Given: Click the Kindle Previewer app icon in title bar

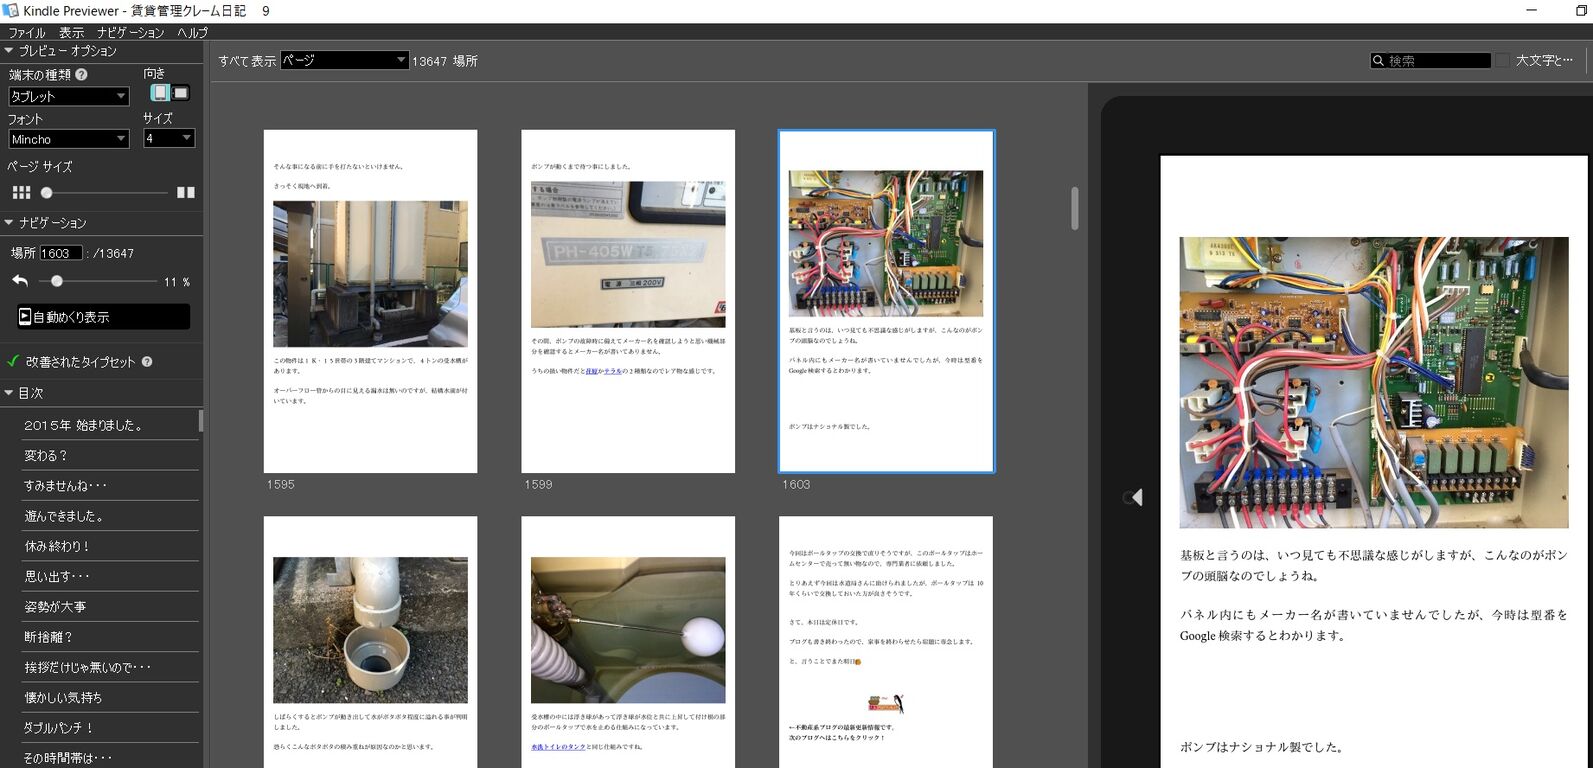Looking at the screenshot, I should (10, 10).
